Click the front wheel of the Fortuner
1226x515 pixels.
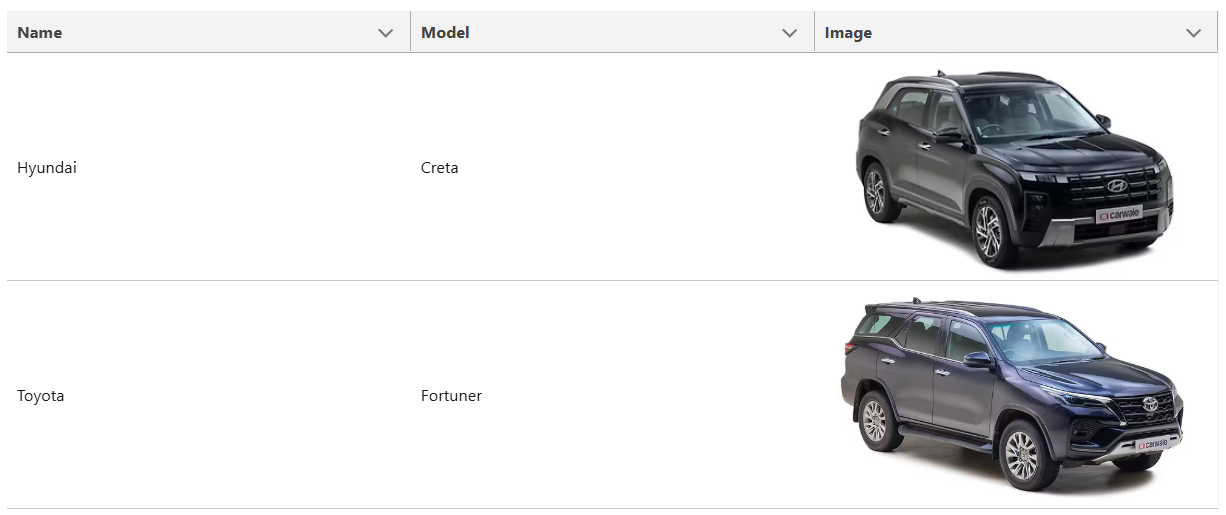point(1022,455)
